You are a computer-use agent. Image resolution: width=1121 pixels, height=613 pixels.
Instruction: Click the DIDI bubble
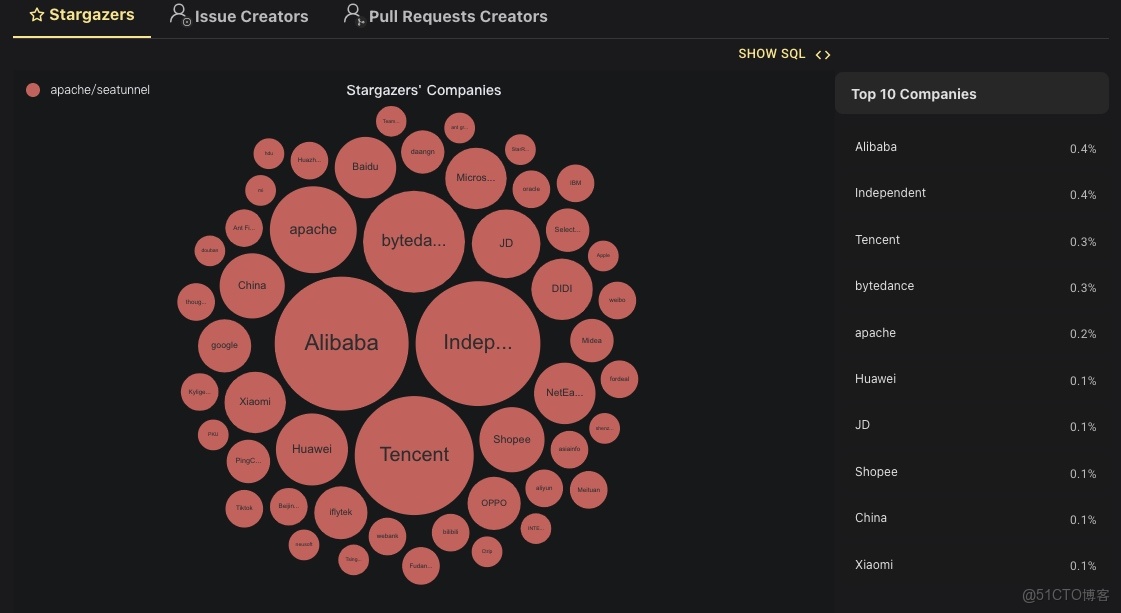562,289
